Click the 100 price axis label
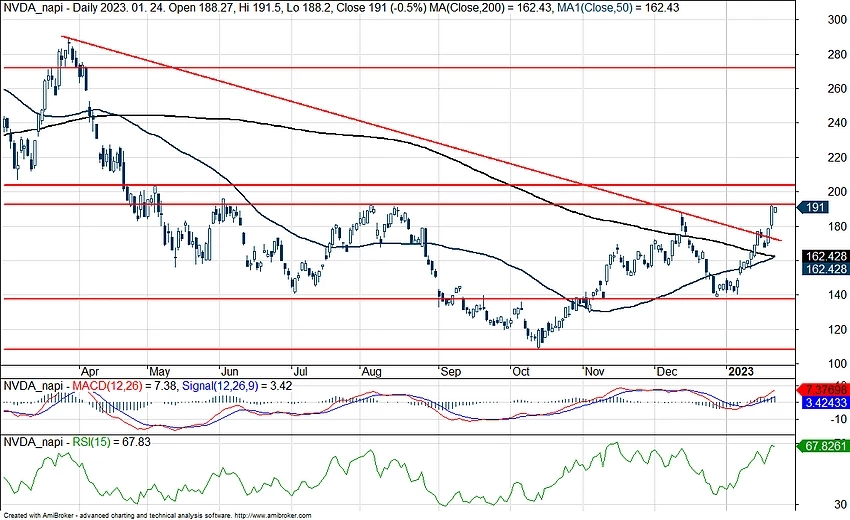850x520 pixels. tap(837, 363)
